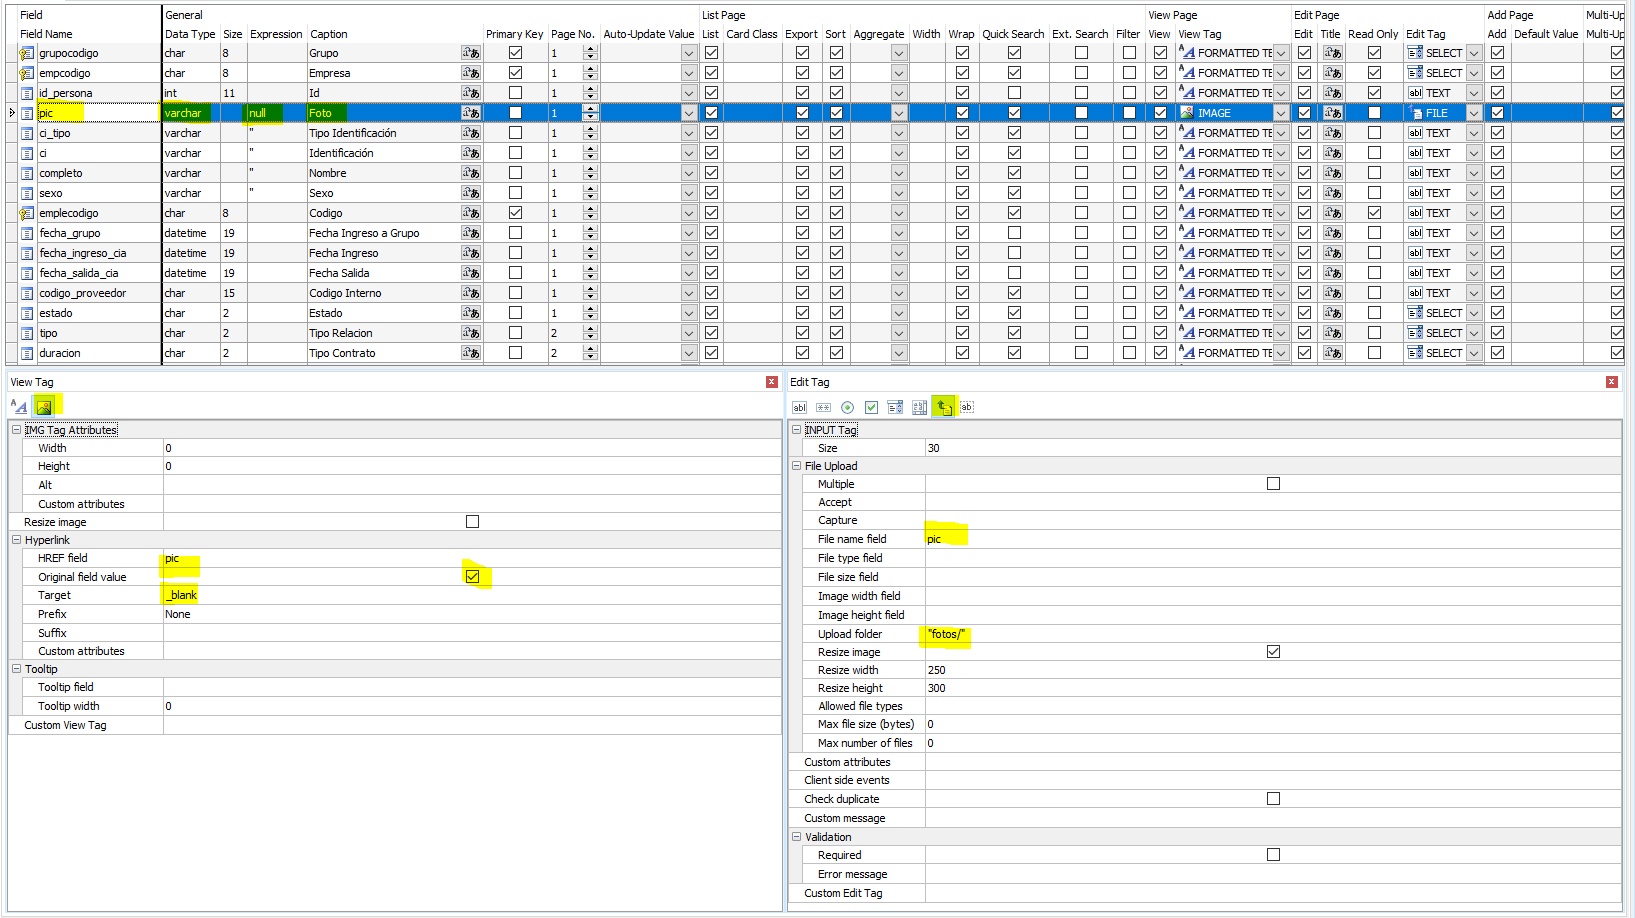
Task: Click the Resize width value 250
Action: pos(936,670)
